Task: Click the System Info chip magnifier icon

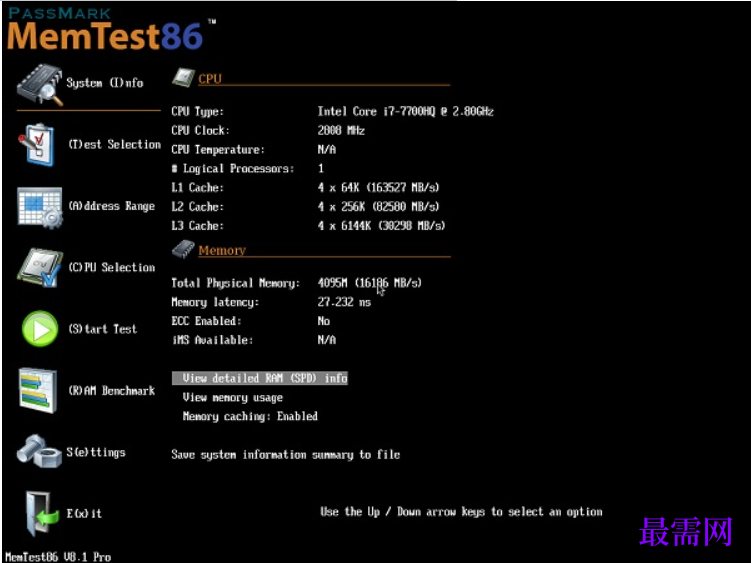Action: [40, 84]
